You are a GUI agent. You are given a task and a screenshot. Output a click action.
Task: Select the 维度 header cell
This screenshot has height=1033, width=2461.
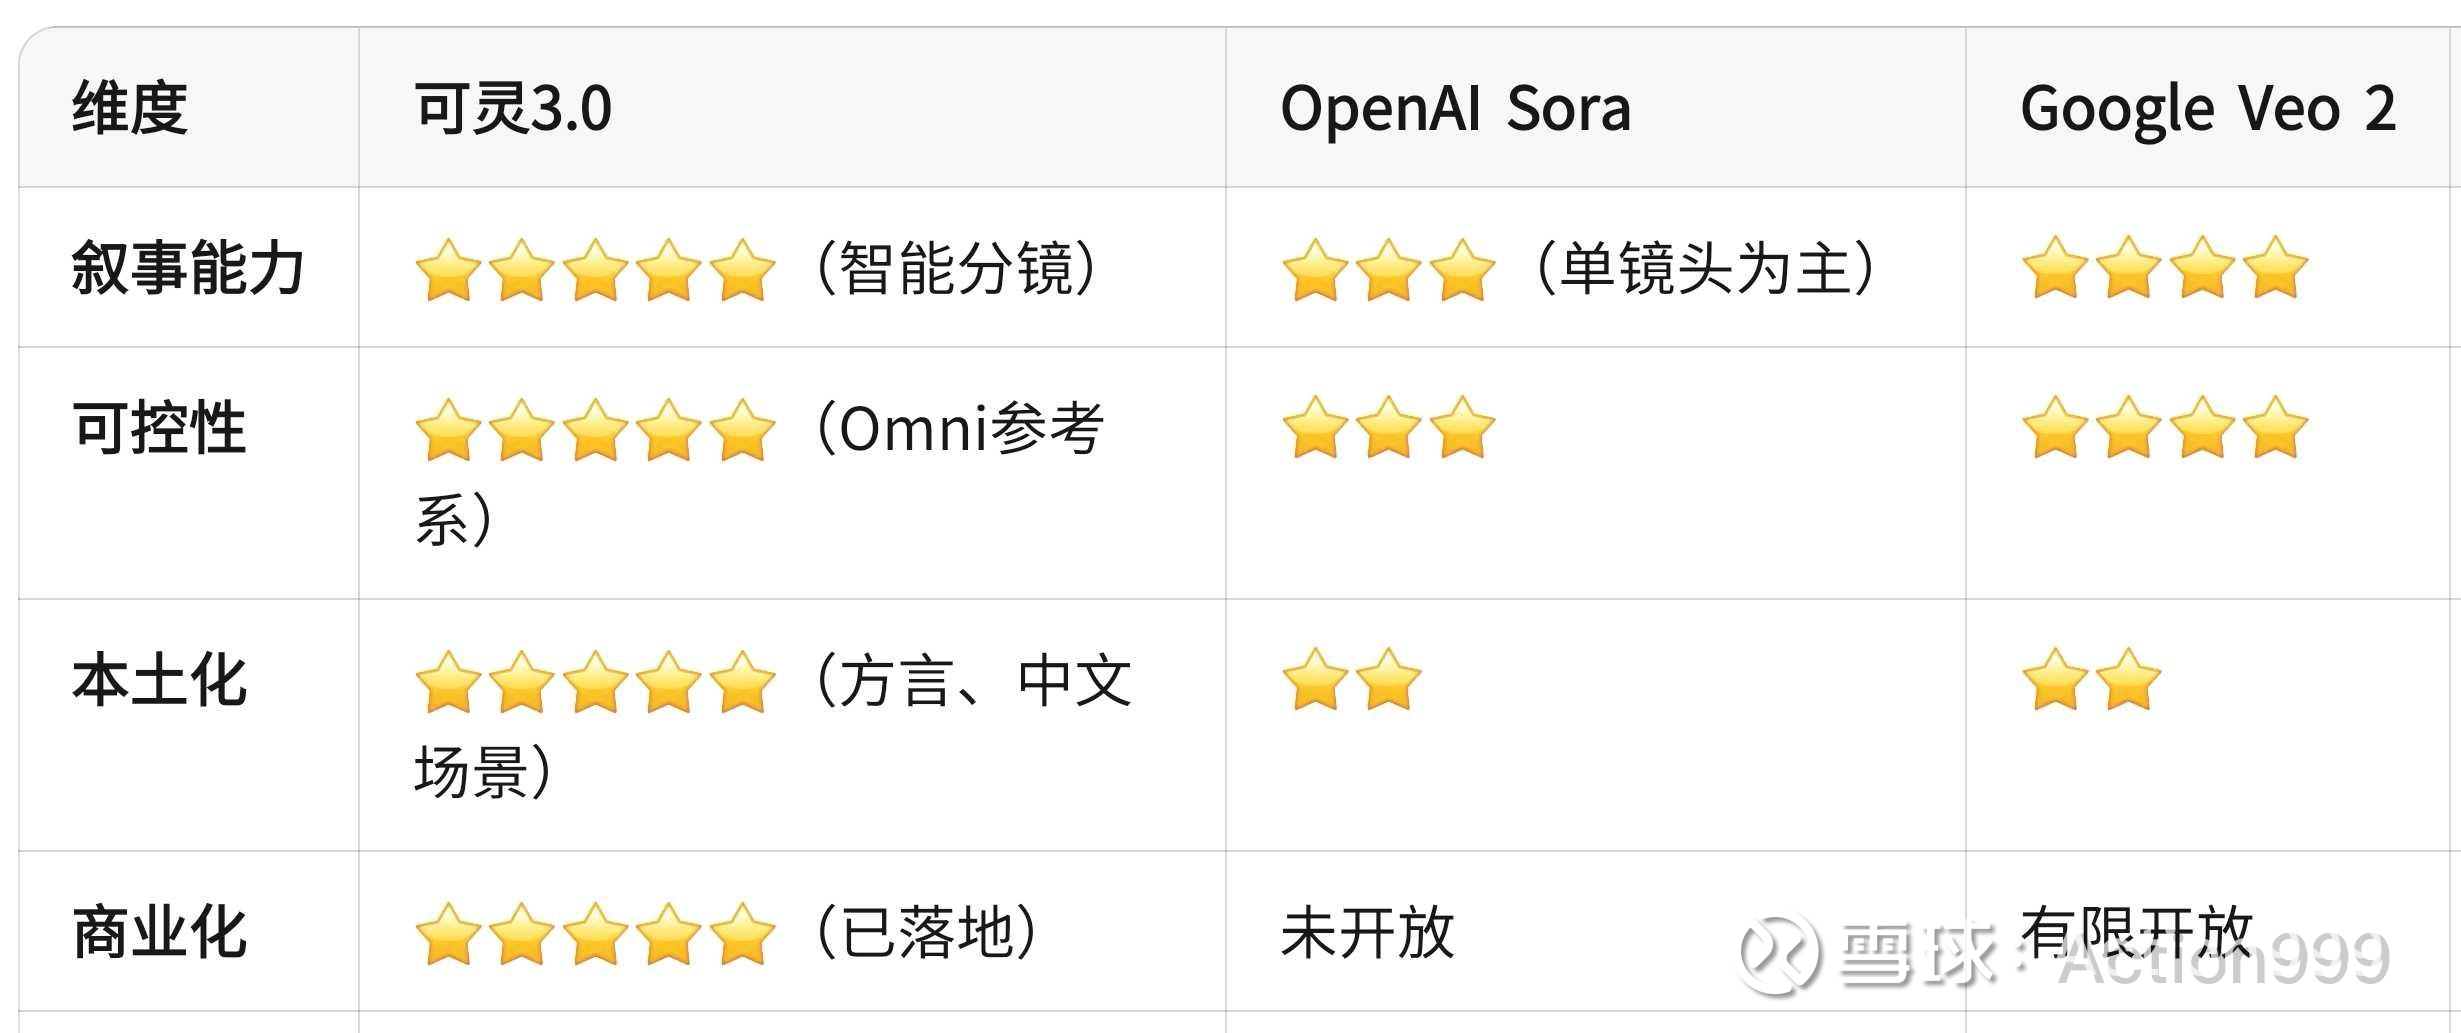click(130, 108)
